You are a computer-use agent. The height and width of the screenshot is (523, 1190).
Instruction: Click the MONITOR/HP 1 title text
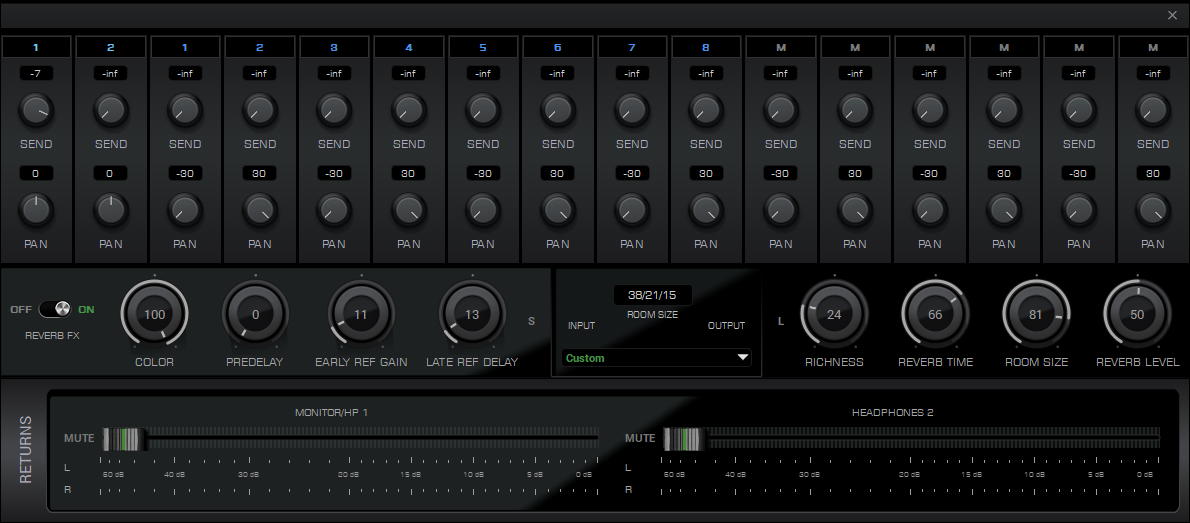[331, 412]
